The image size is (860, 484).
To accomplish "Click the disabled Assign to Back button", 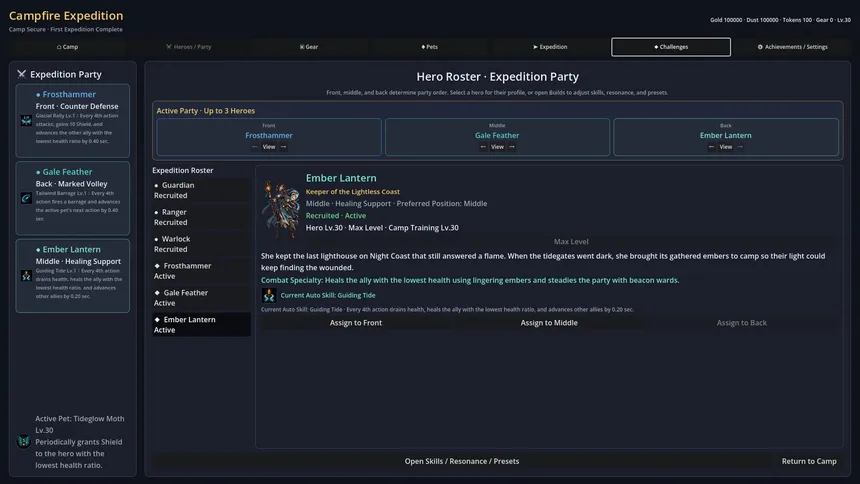I will pyautogui.click(x=742, y=323).
